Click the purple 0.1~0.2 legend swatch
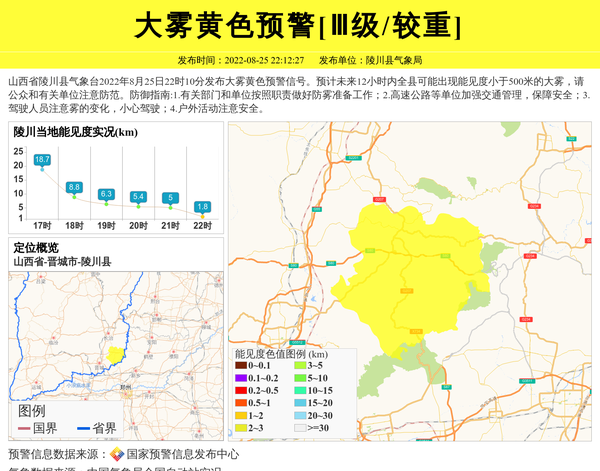Viewport: 600px width, 471px height. pos(241,378)
